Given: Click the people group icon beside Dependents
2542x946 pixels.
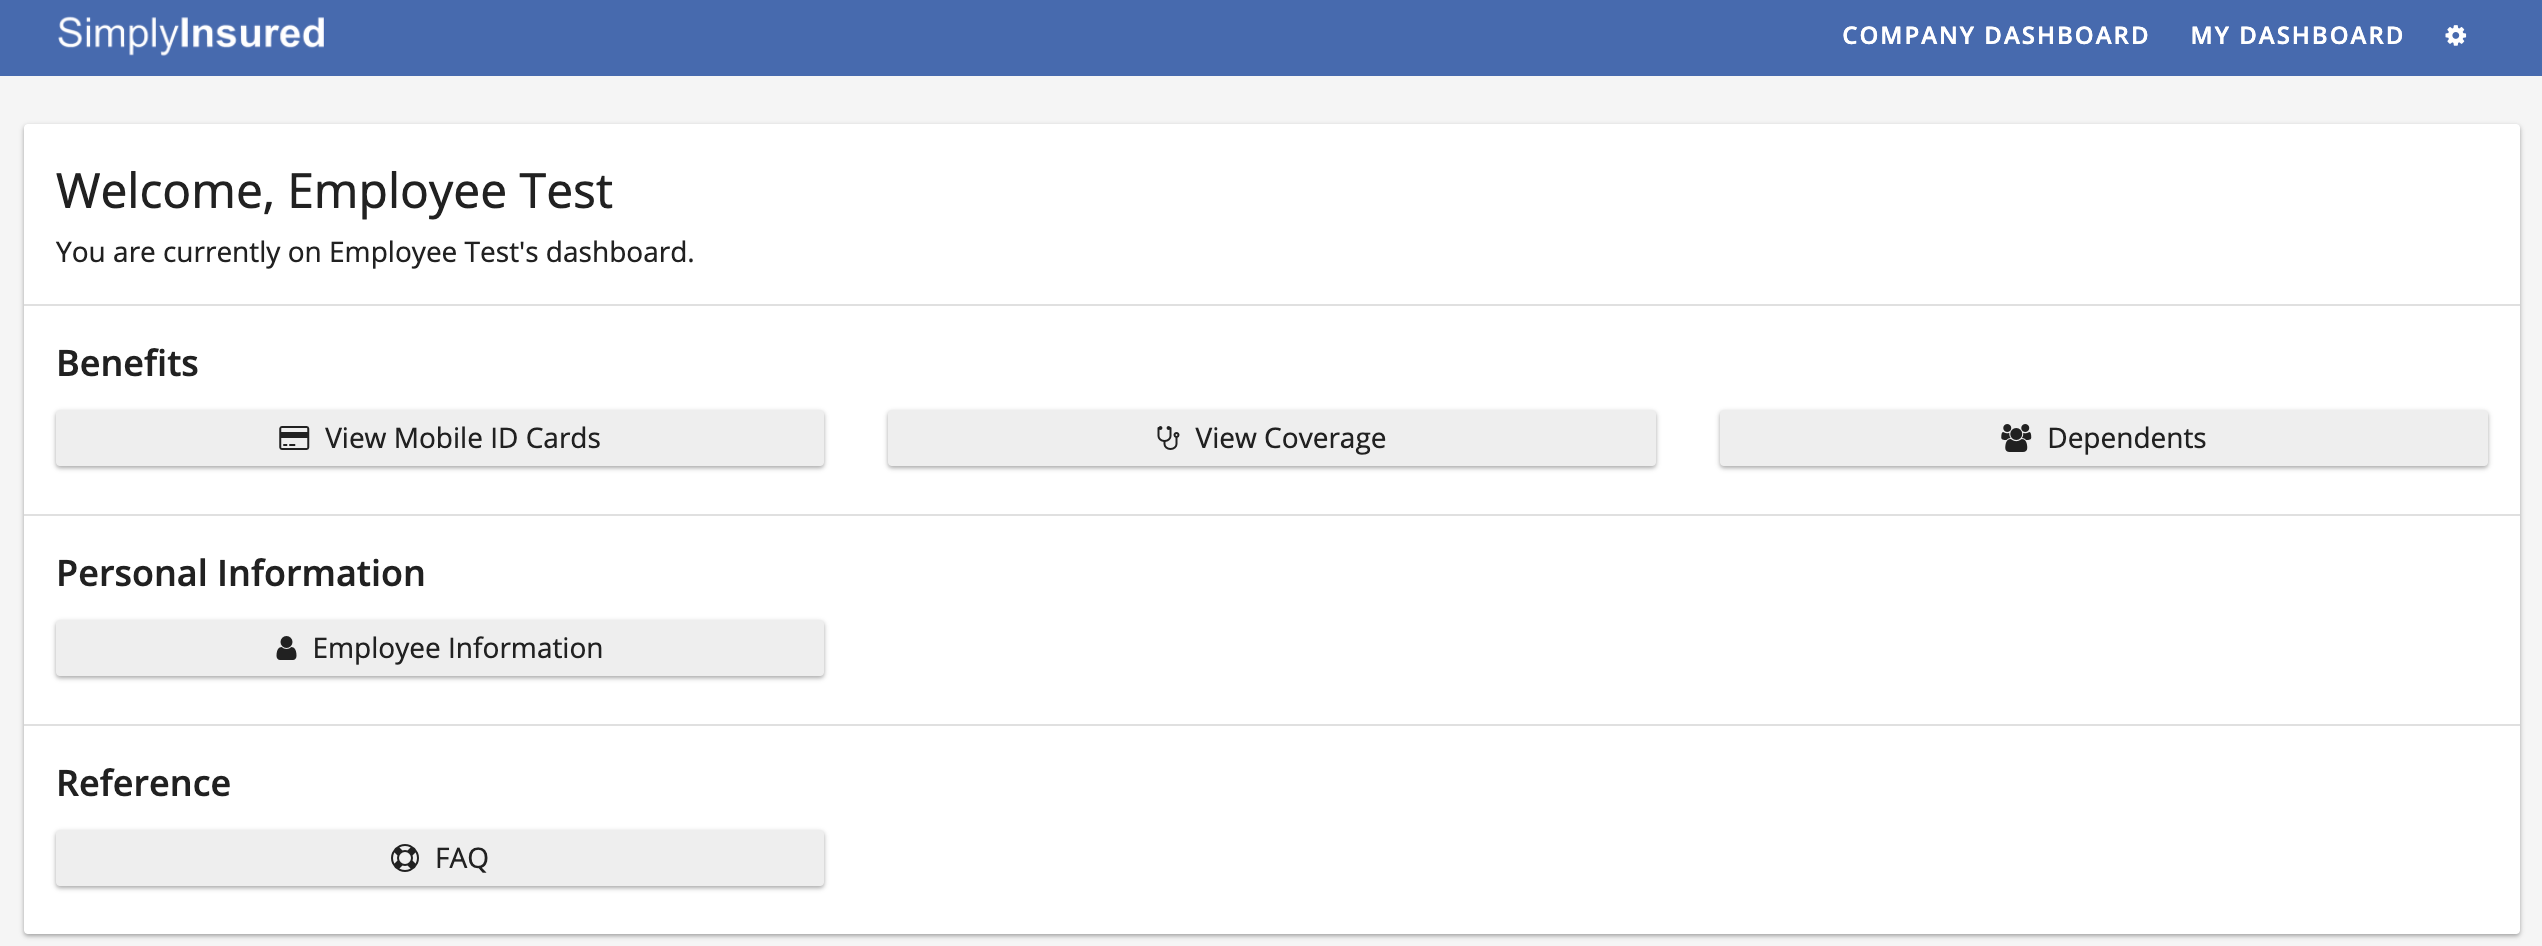Looking at the screenshot, I should coord(2015,438).
